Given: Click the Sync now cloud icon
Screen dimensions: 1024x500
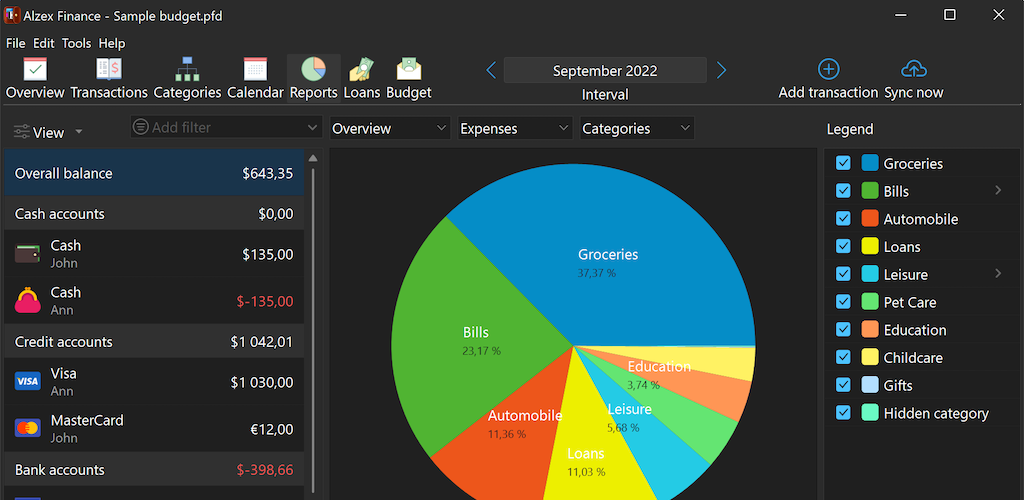Looking at the screenshot, I should [x=913, y=69].
